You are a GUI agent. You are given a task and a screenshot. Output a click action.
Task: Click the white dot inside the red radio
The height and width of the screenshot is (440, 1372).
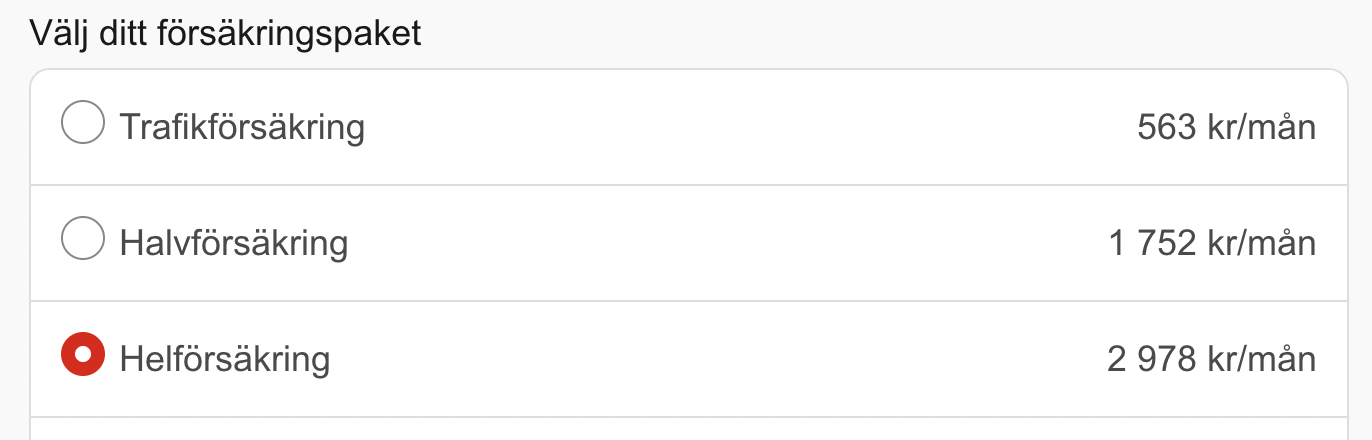point(83,356)
